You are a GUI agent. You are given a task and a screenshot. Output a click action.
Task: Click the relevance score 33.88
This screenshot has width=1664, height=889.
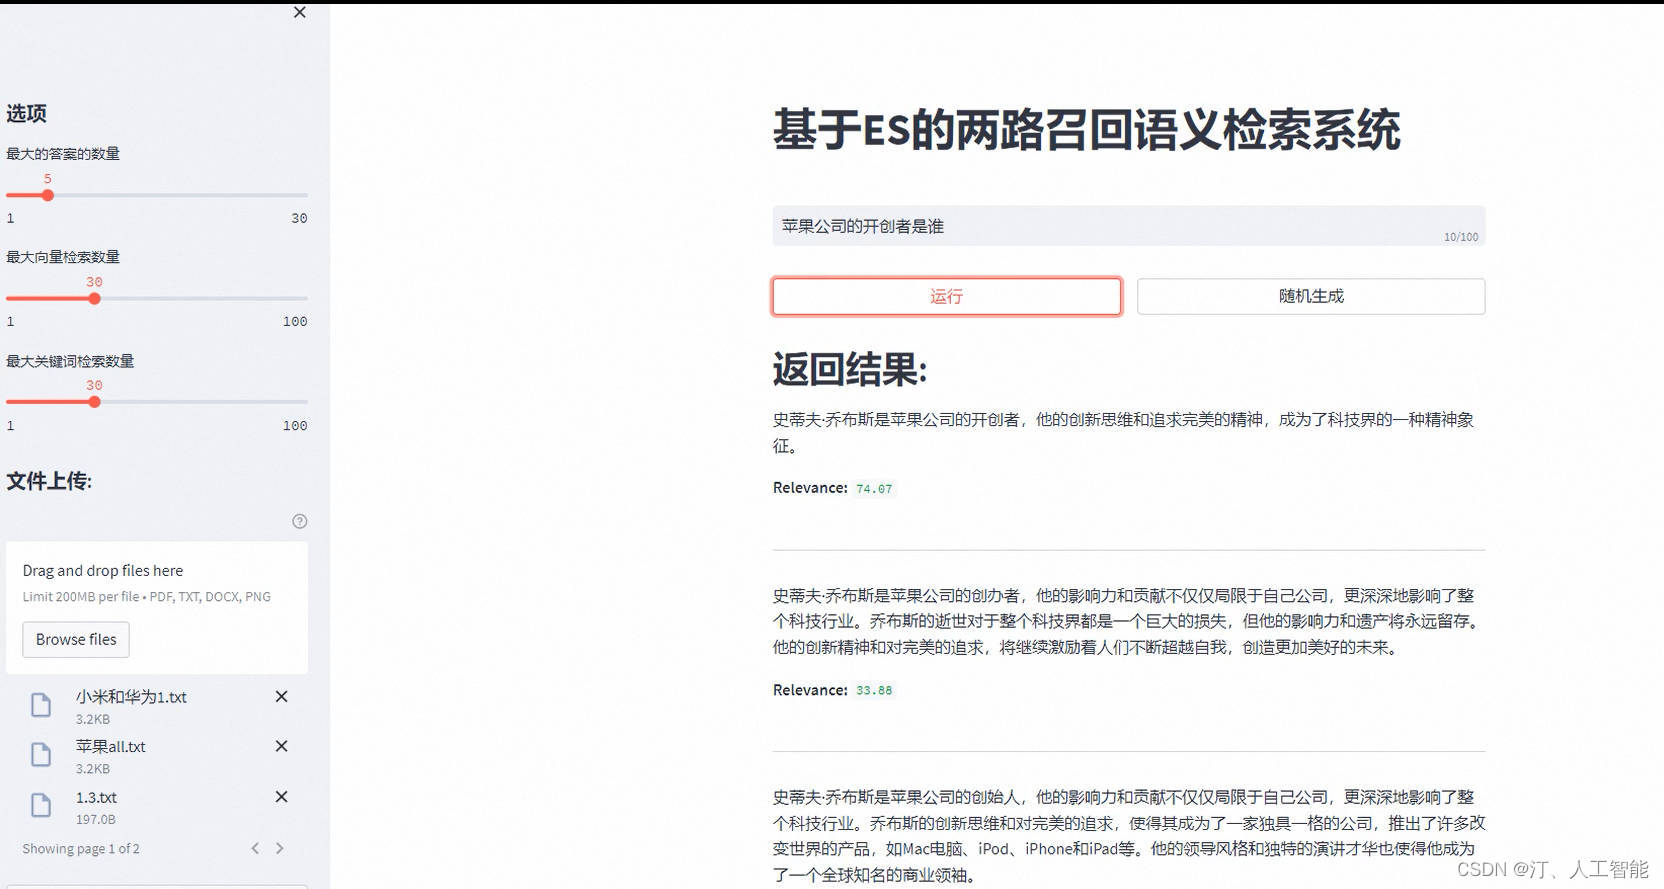point(874,690)
